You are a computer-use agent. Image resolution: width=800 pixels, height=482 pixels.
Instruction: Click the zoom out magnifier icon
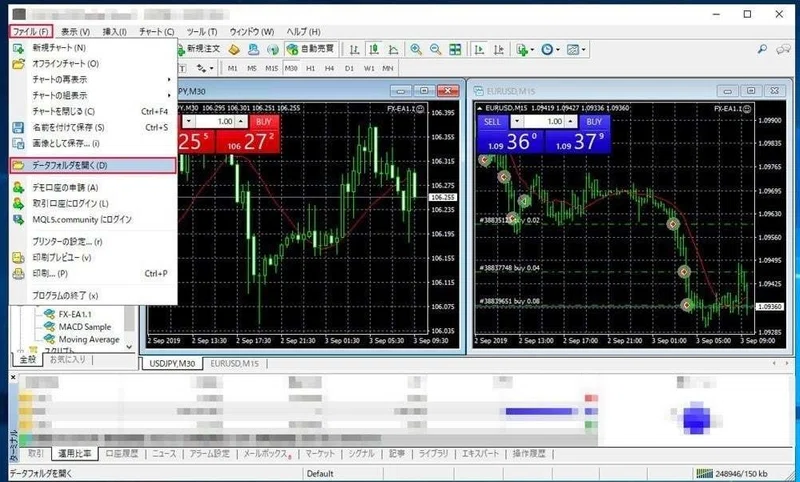[435, 49]
